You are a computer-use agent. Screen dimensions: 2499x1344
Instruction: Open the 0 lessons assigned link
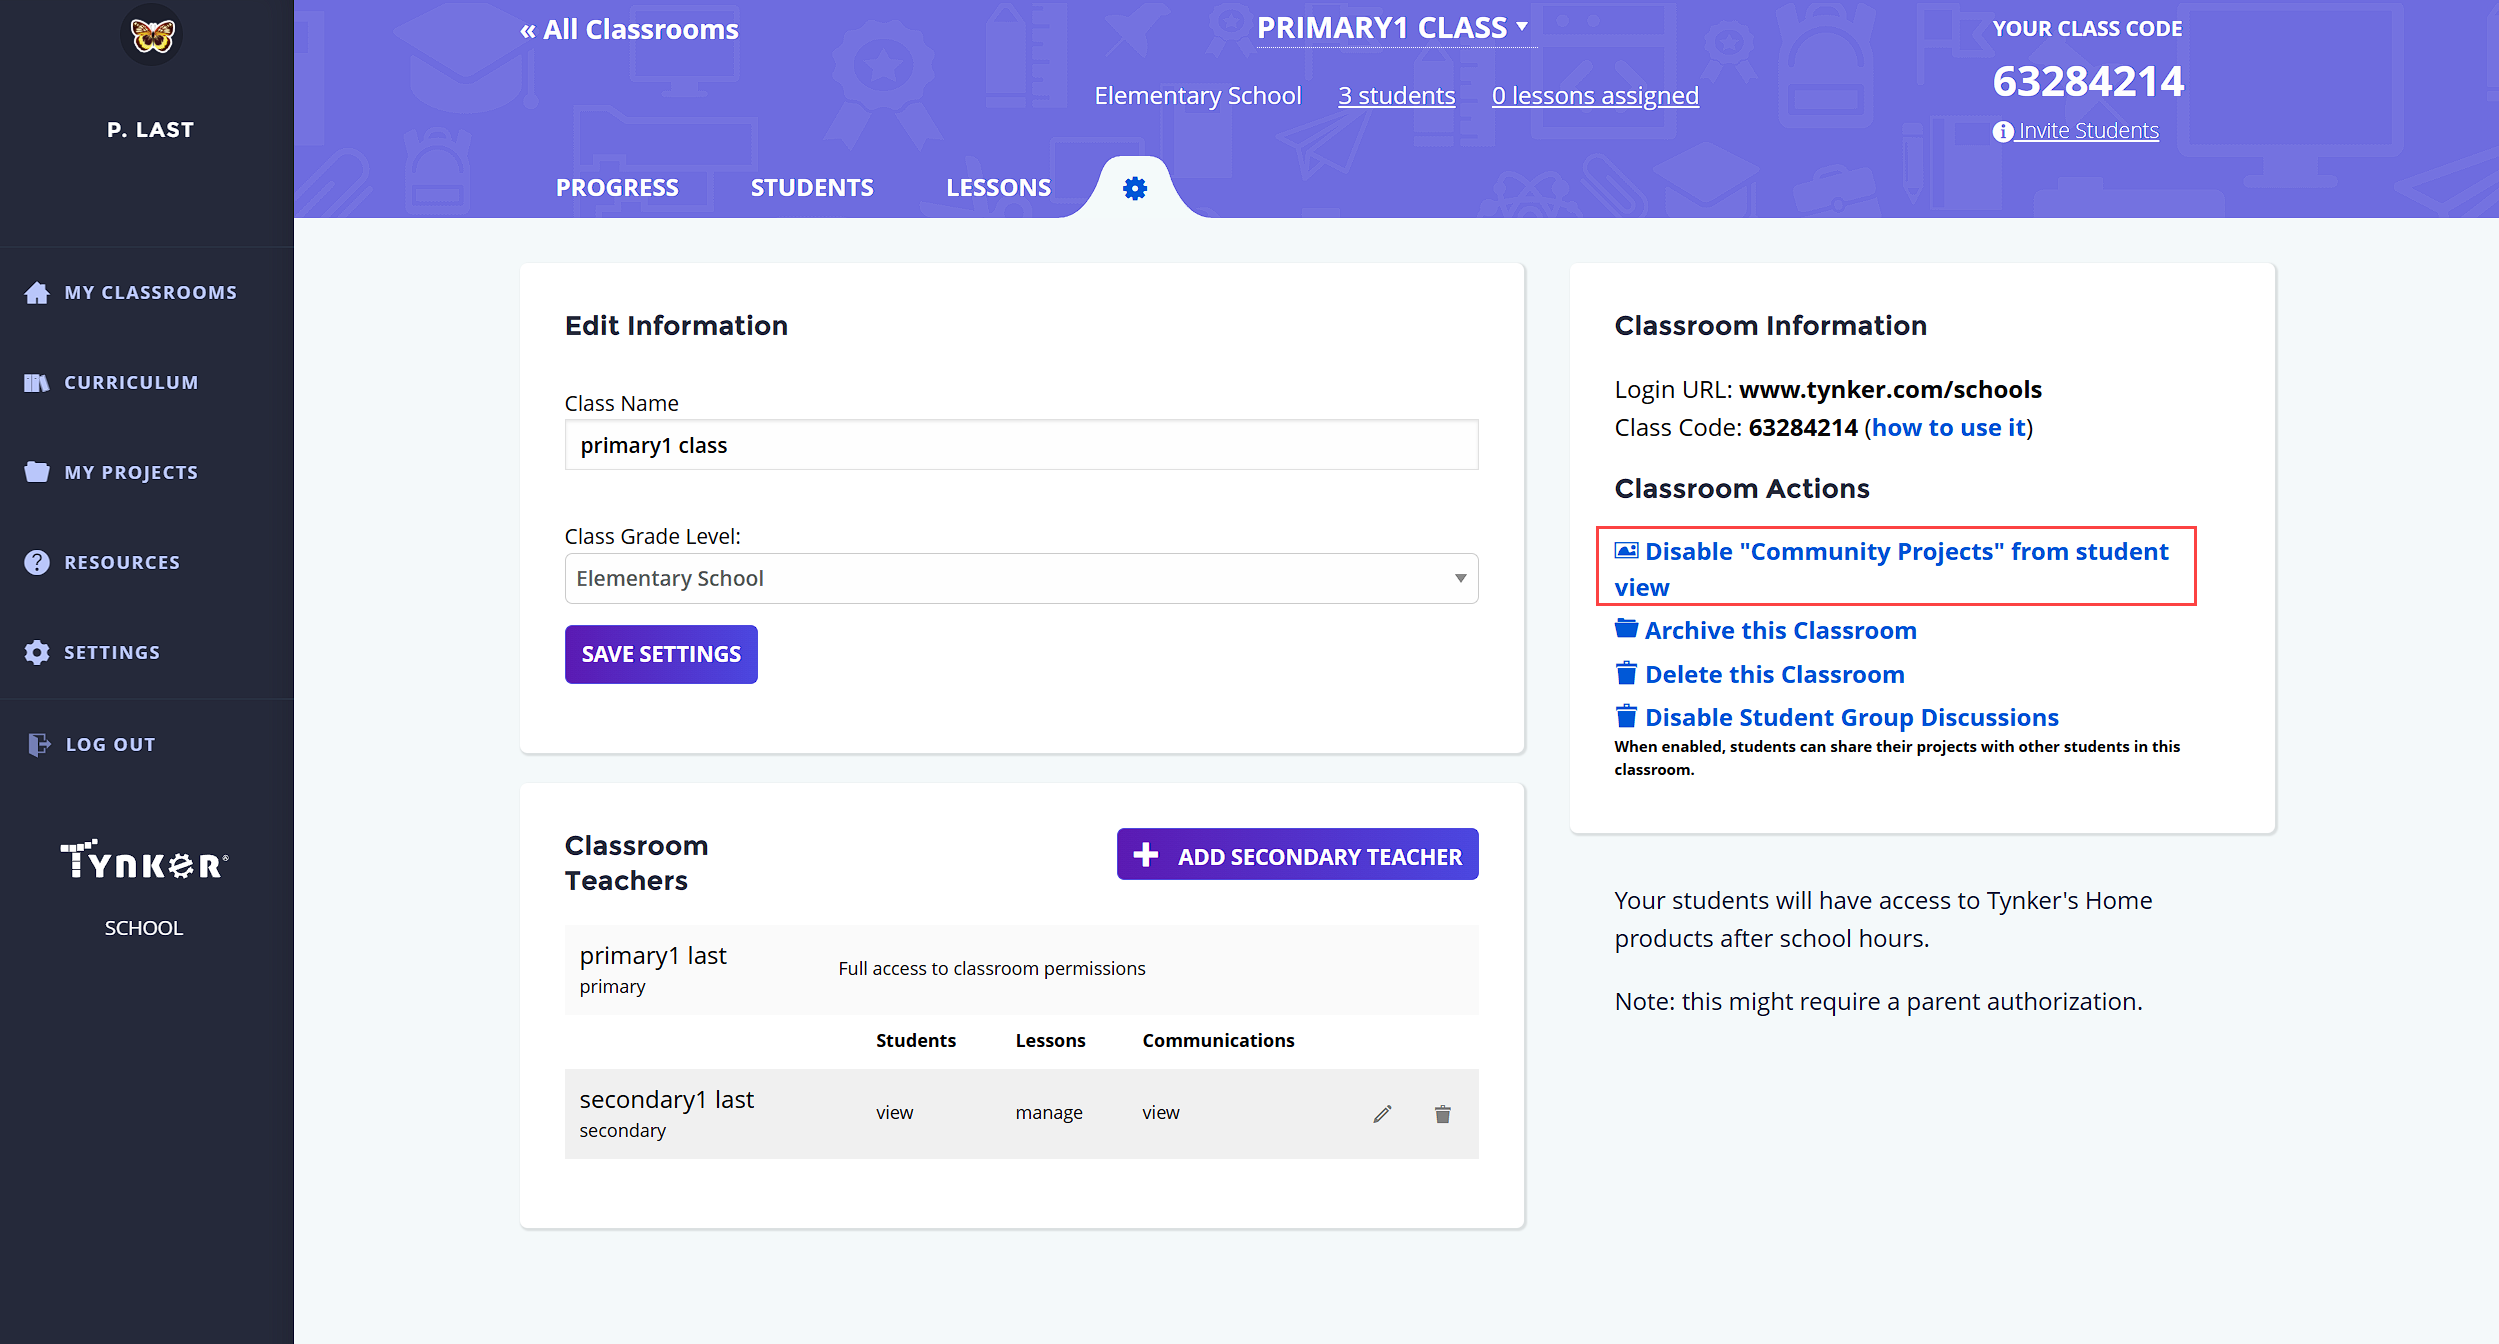pyautogui.click(x=1595, y=96)
